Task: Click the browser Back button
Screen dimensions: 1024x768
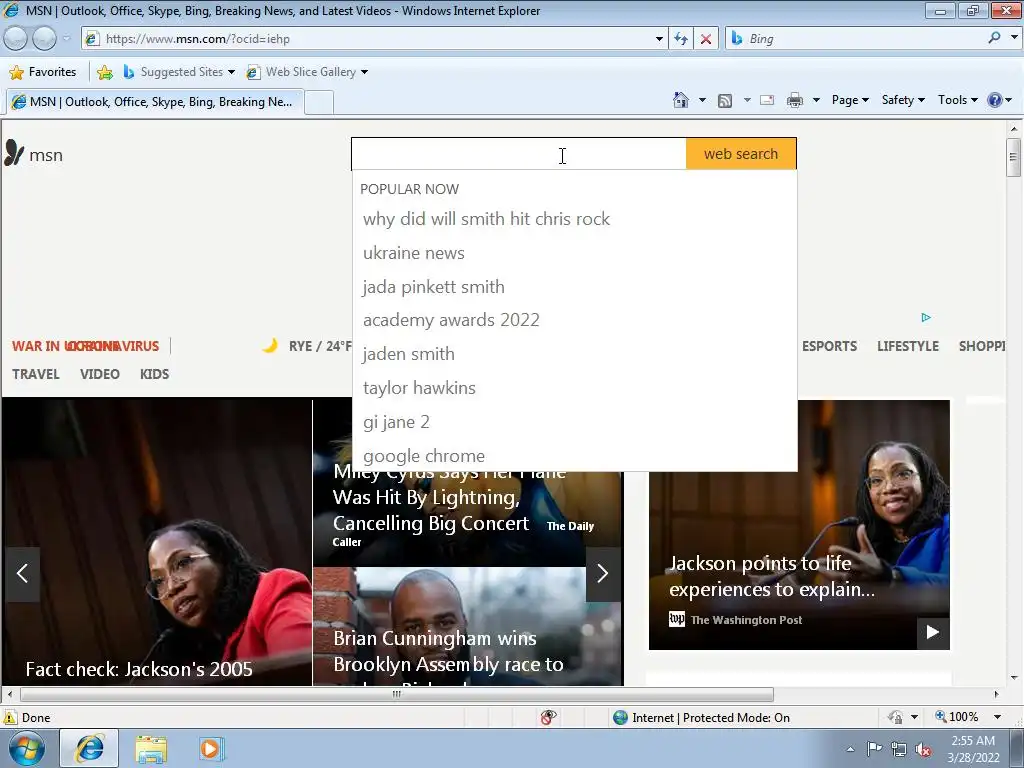Action: tap(16, 39)
